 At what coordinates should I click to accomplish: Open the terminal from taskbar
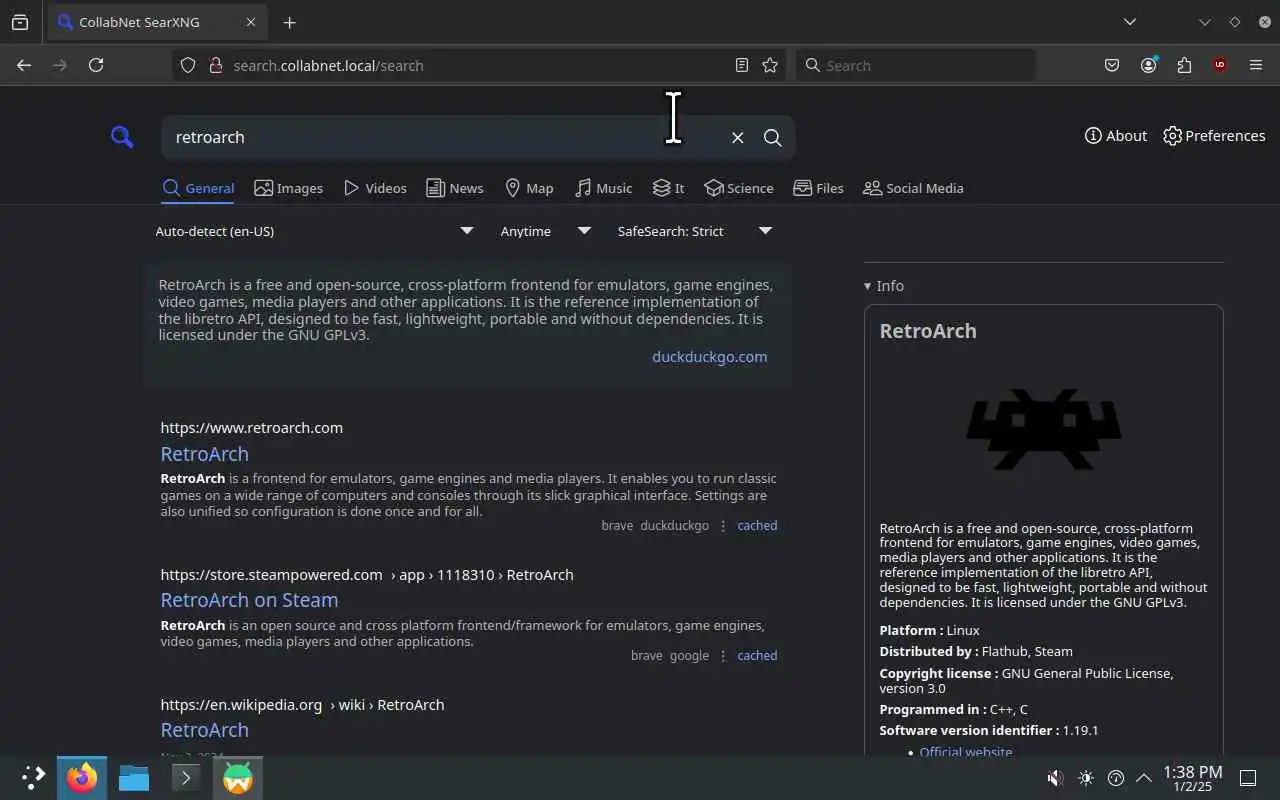pyautogui.click(x=186, y=777)
